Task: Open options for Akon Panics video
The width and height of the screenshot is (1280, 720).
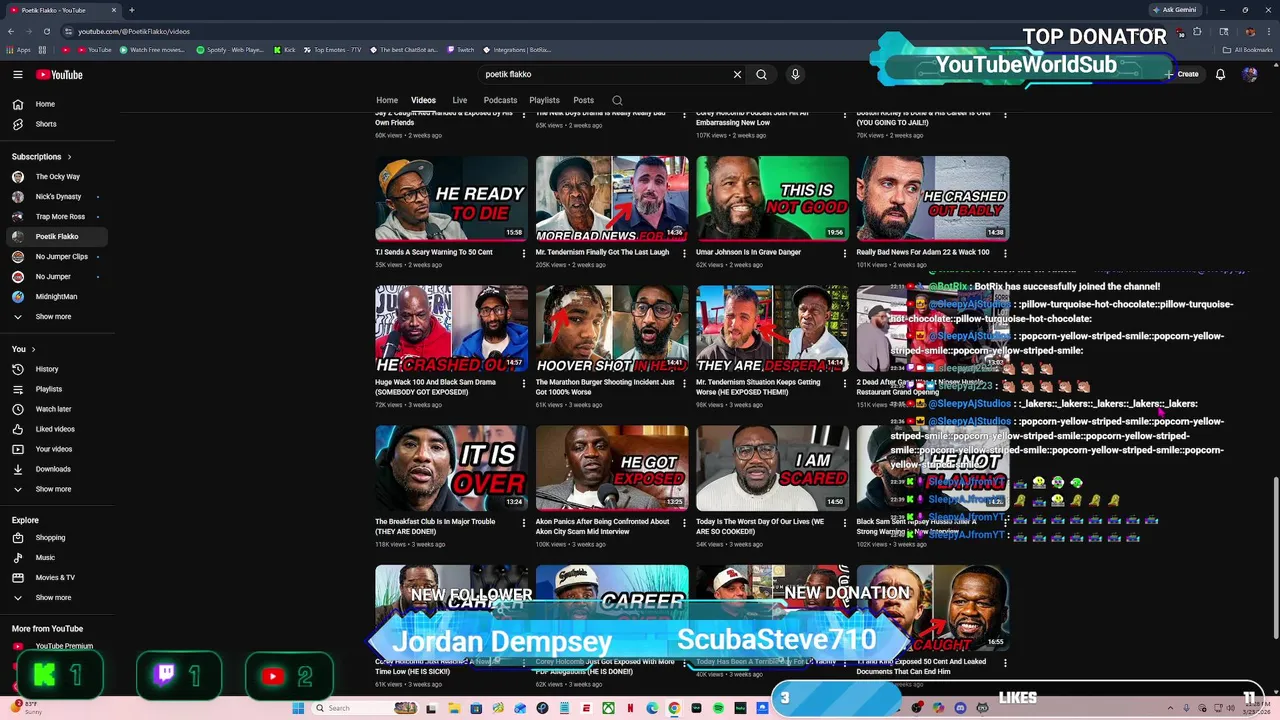Action: click(684, 522)
